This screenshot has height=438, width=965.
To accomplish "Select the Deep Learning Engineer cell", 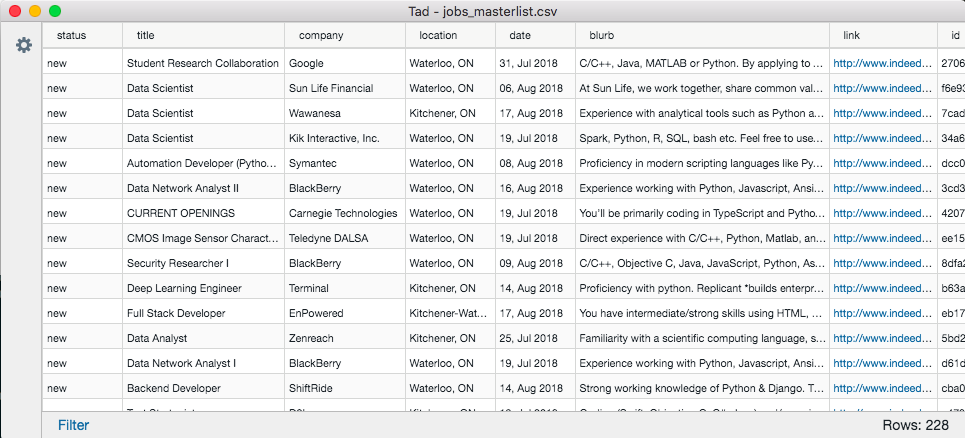I will (x=203, y=288).
